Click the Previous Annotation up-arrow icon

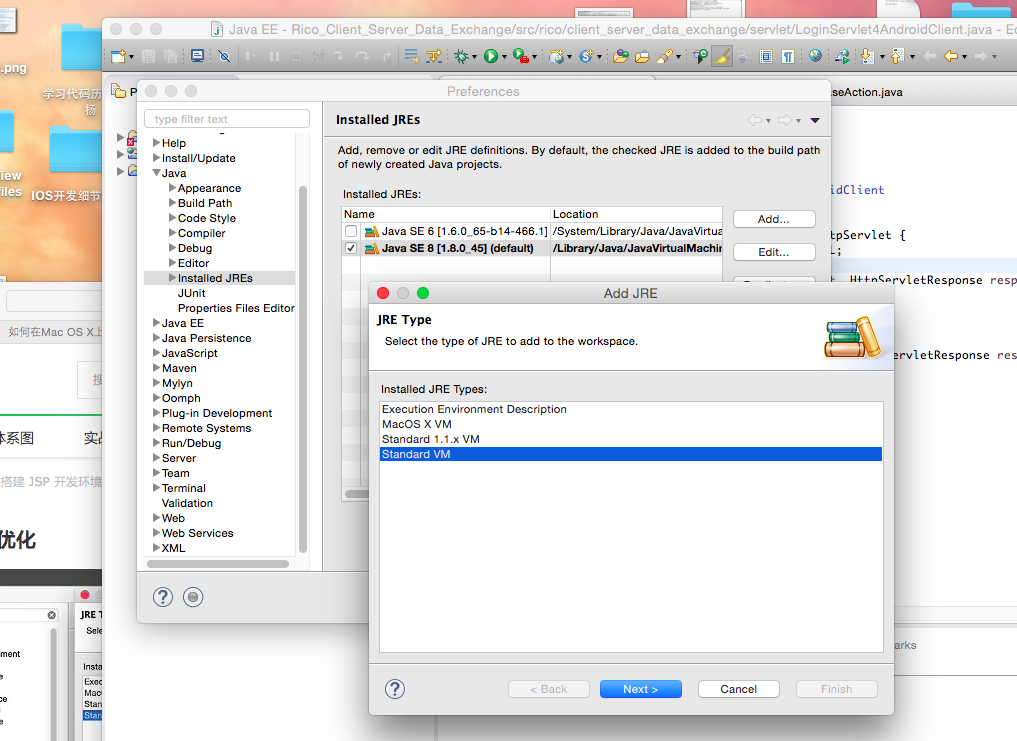897,56
